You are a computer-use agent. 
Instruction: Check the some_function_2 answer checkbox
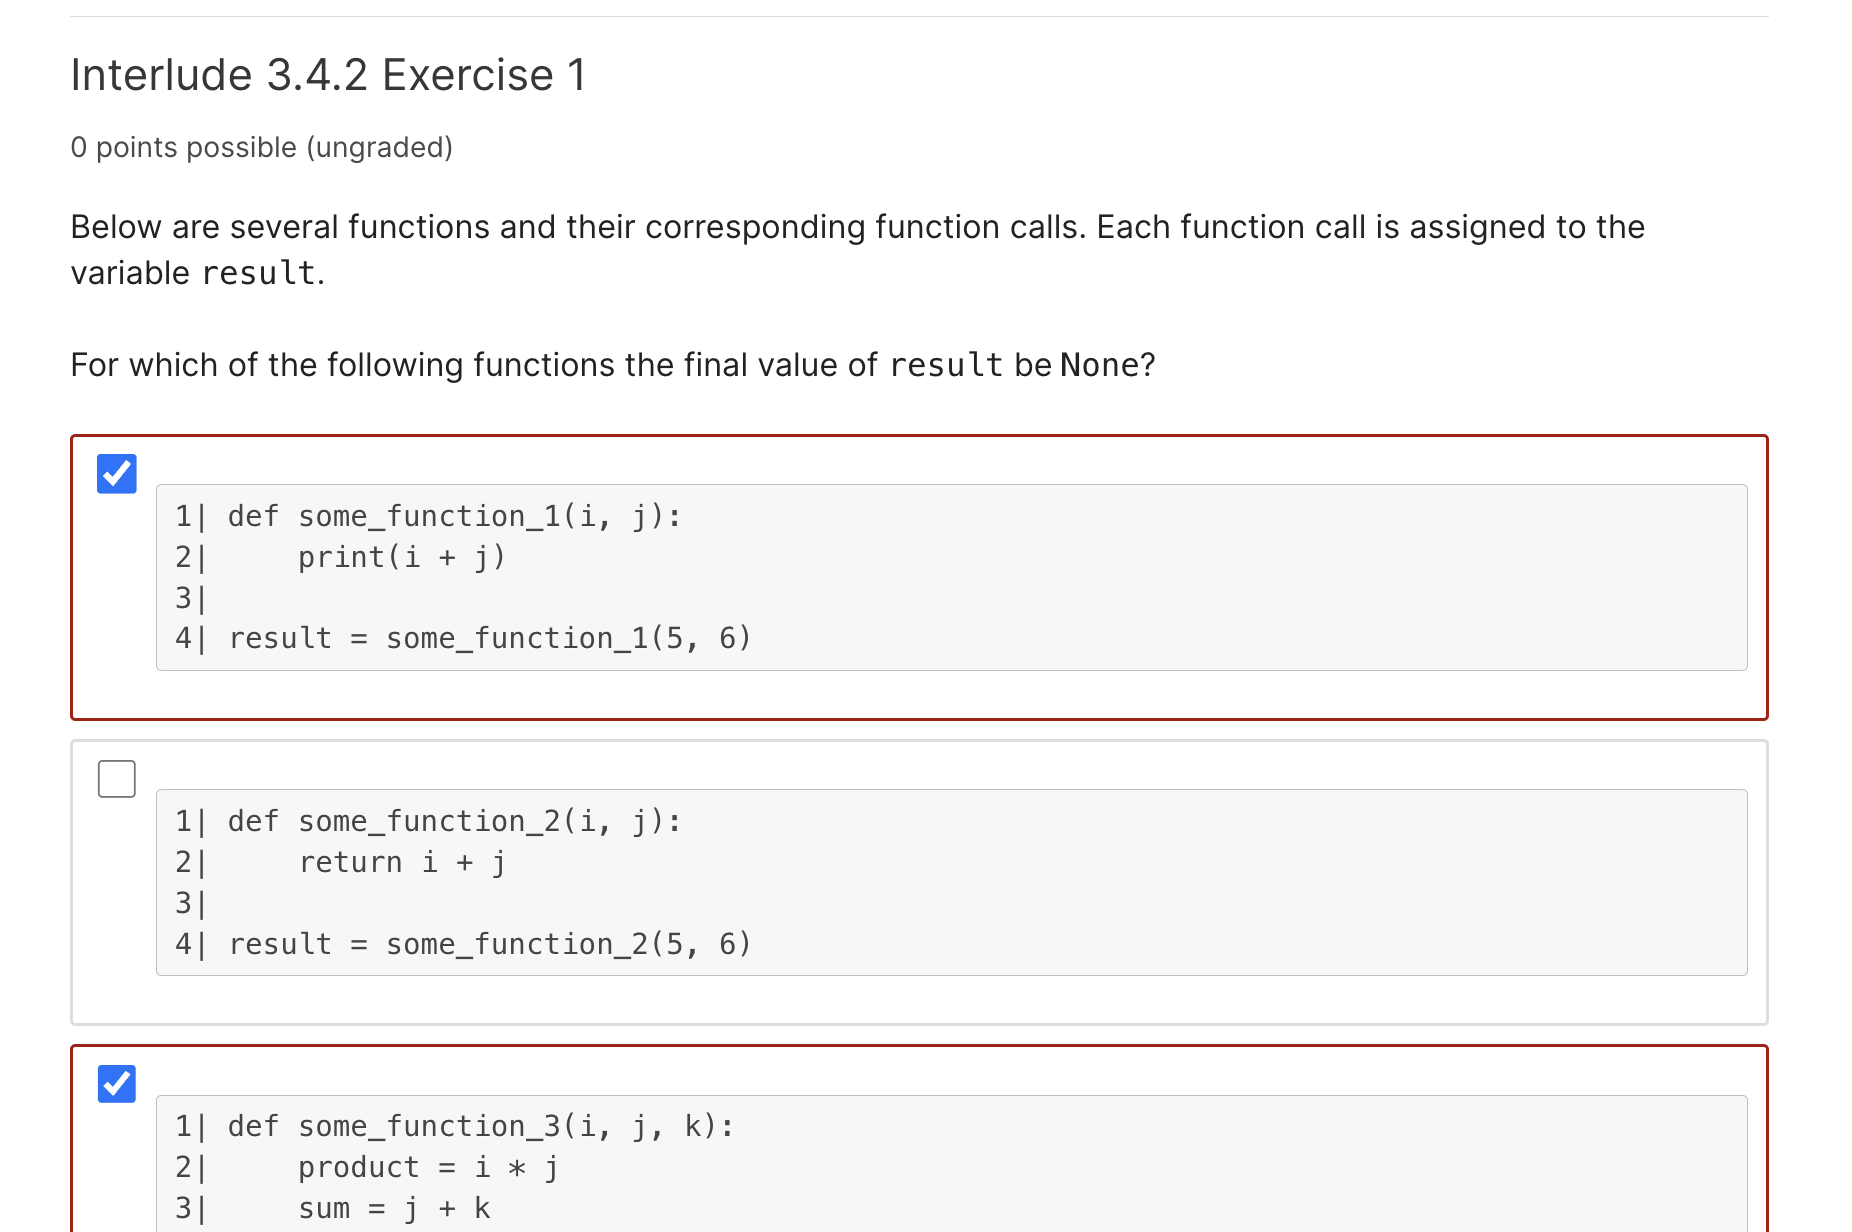coord(116,779)
